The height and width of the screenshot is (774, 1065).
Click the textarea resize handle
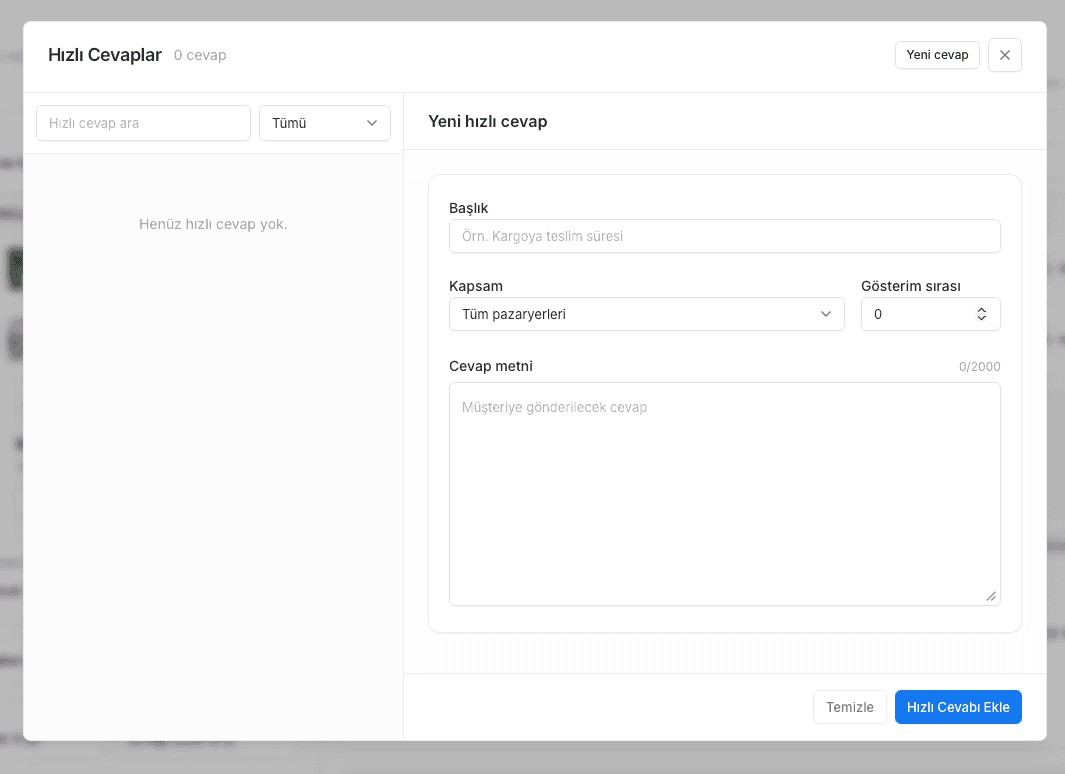(991, 596)
